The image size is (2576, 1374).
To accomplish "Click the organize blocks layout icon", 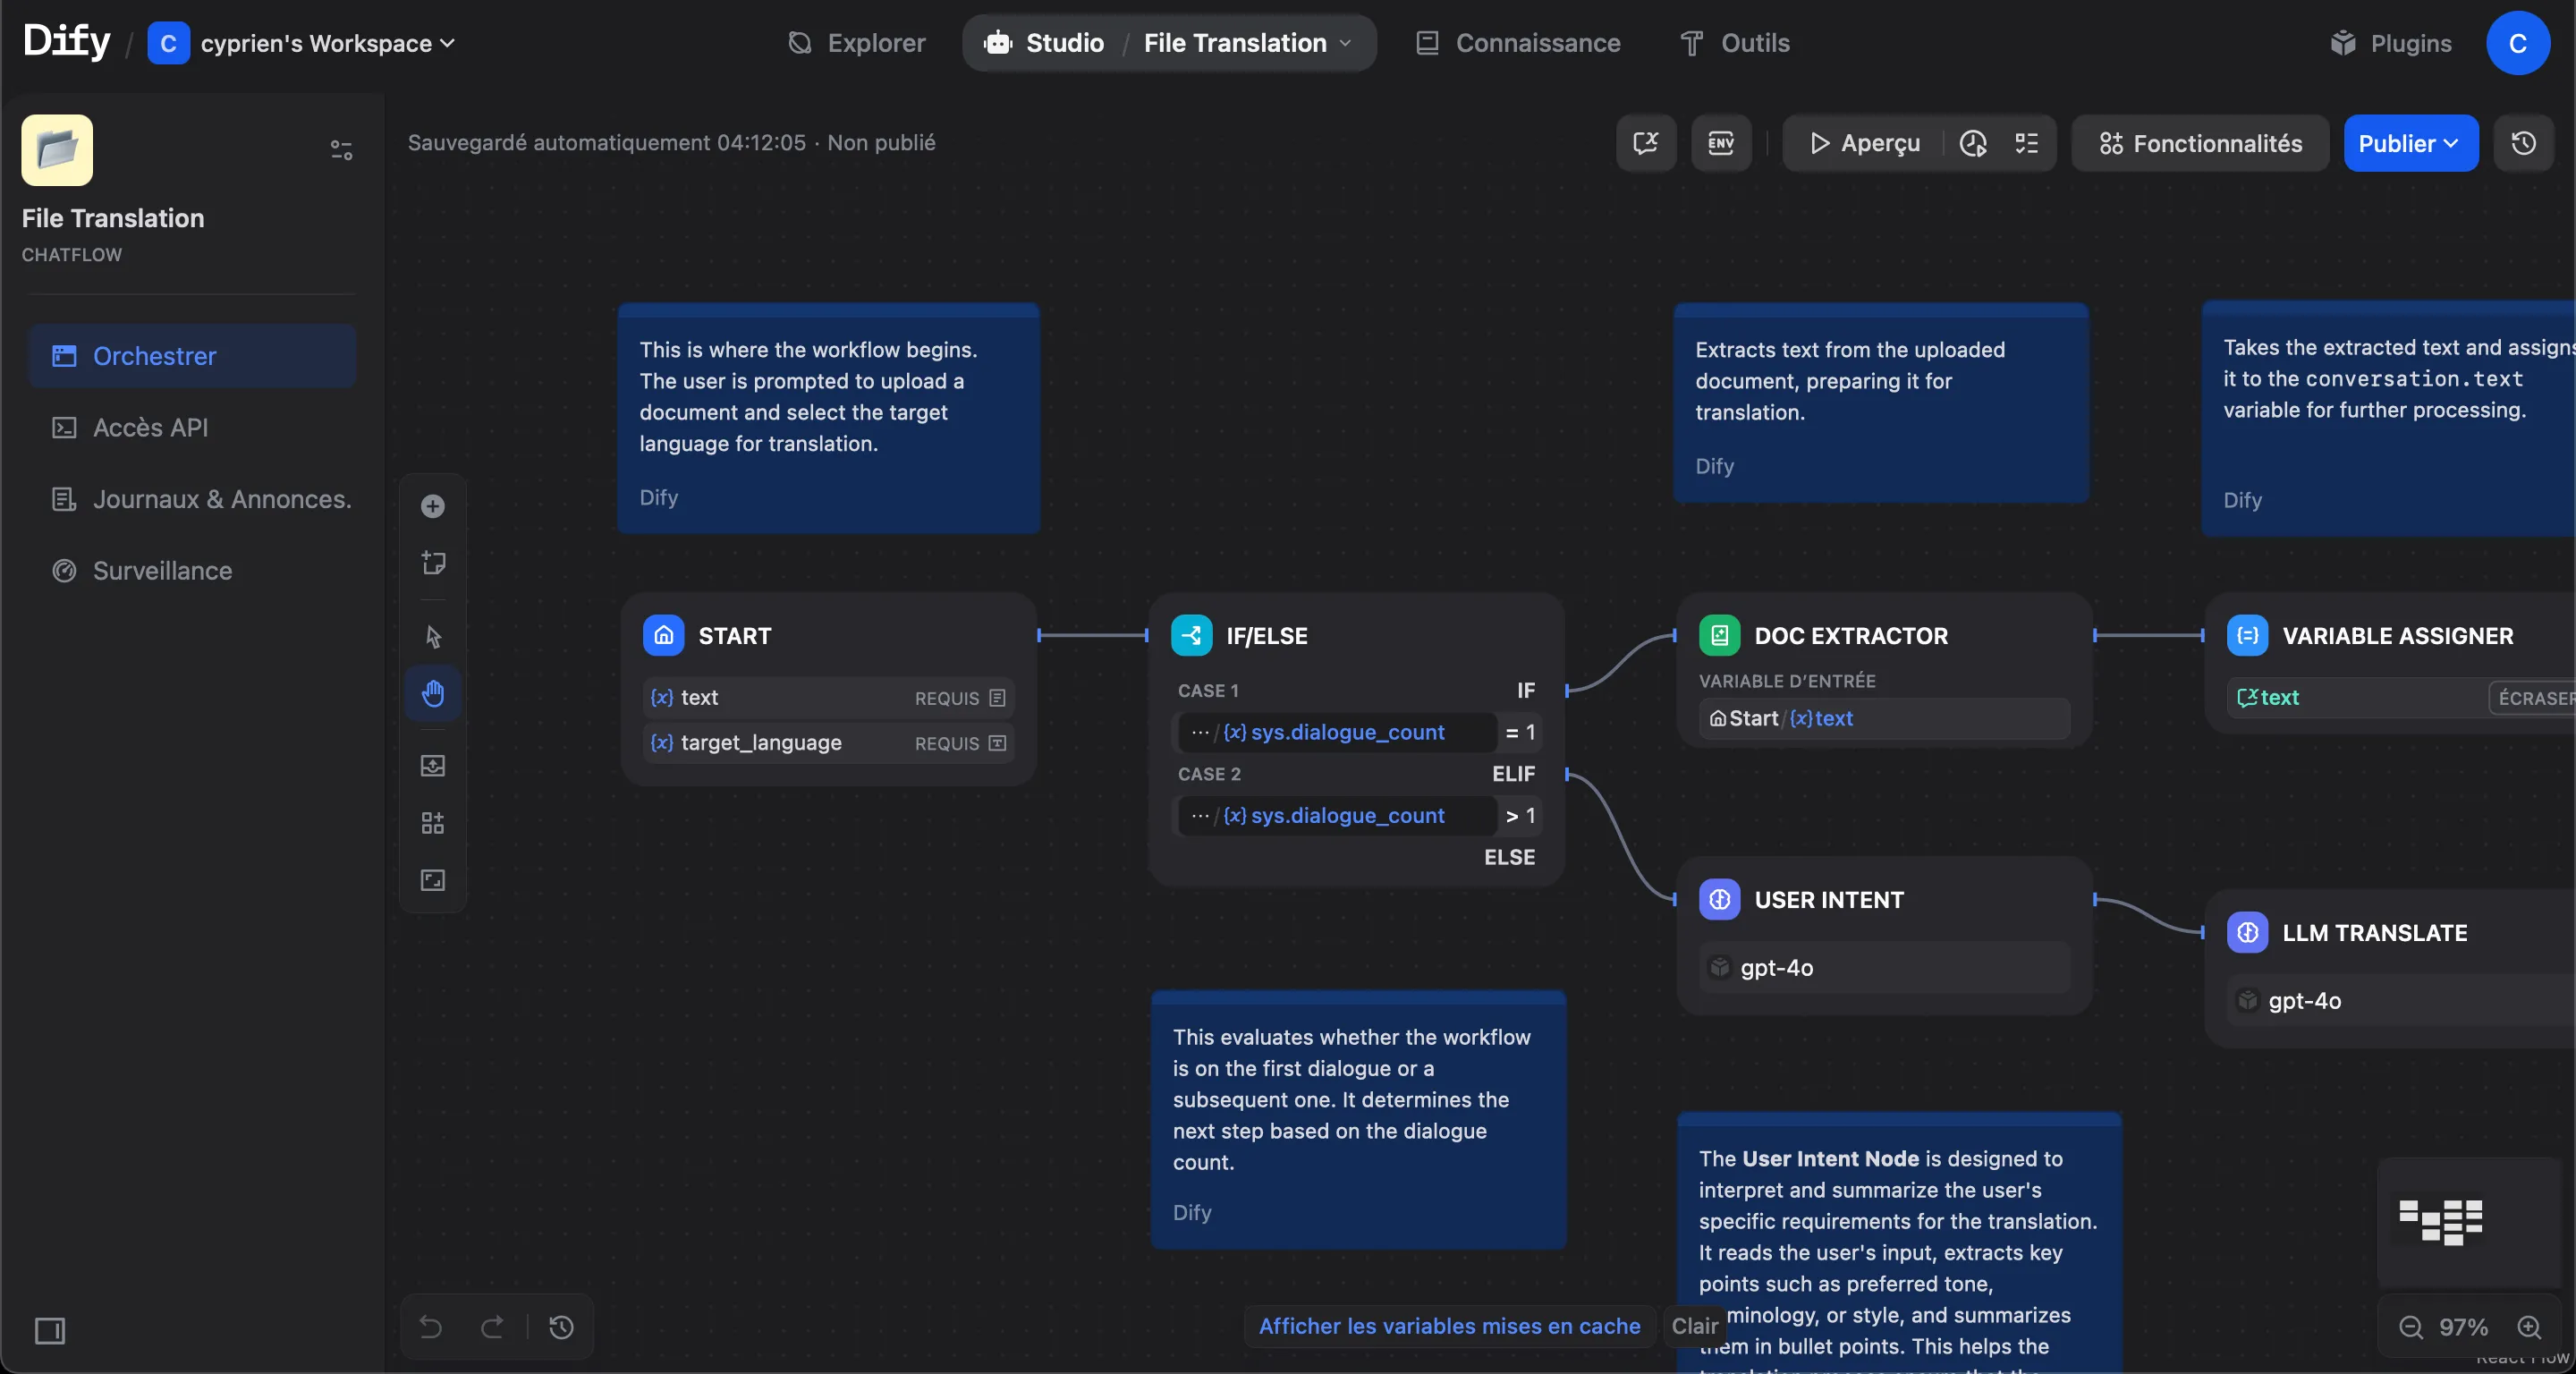I will tap(432, 823).
